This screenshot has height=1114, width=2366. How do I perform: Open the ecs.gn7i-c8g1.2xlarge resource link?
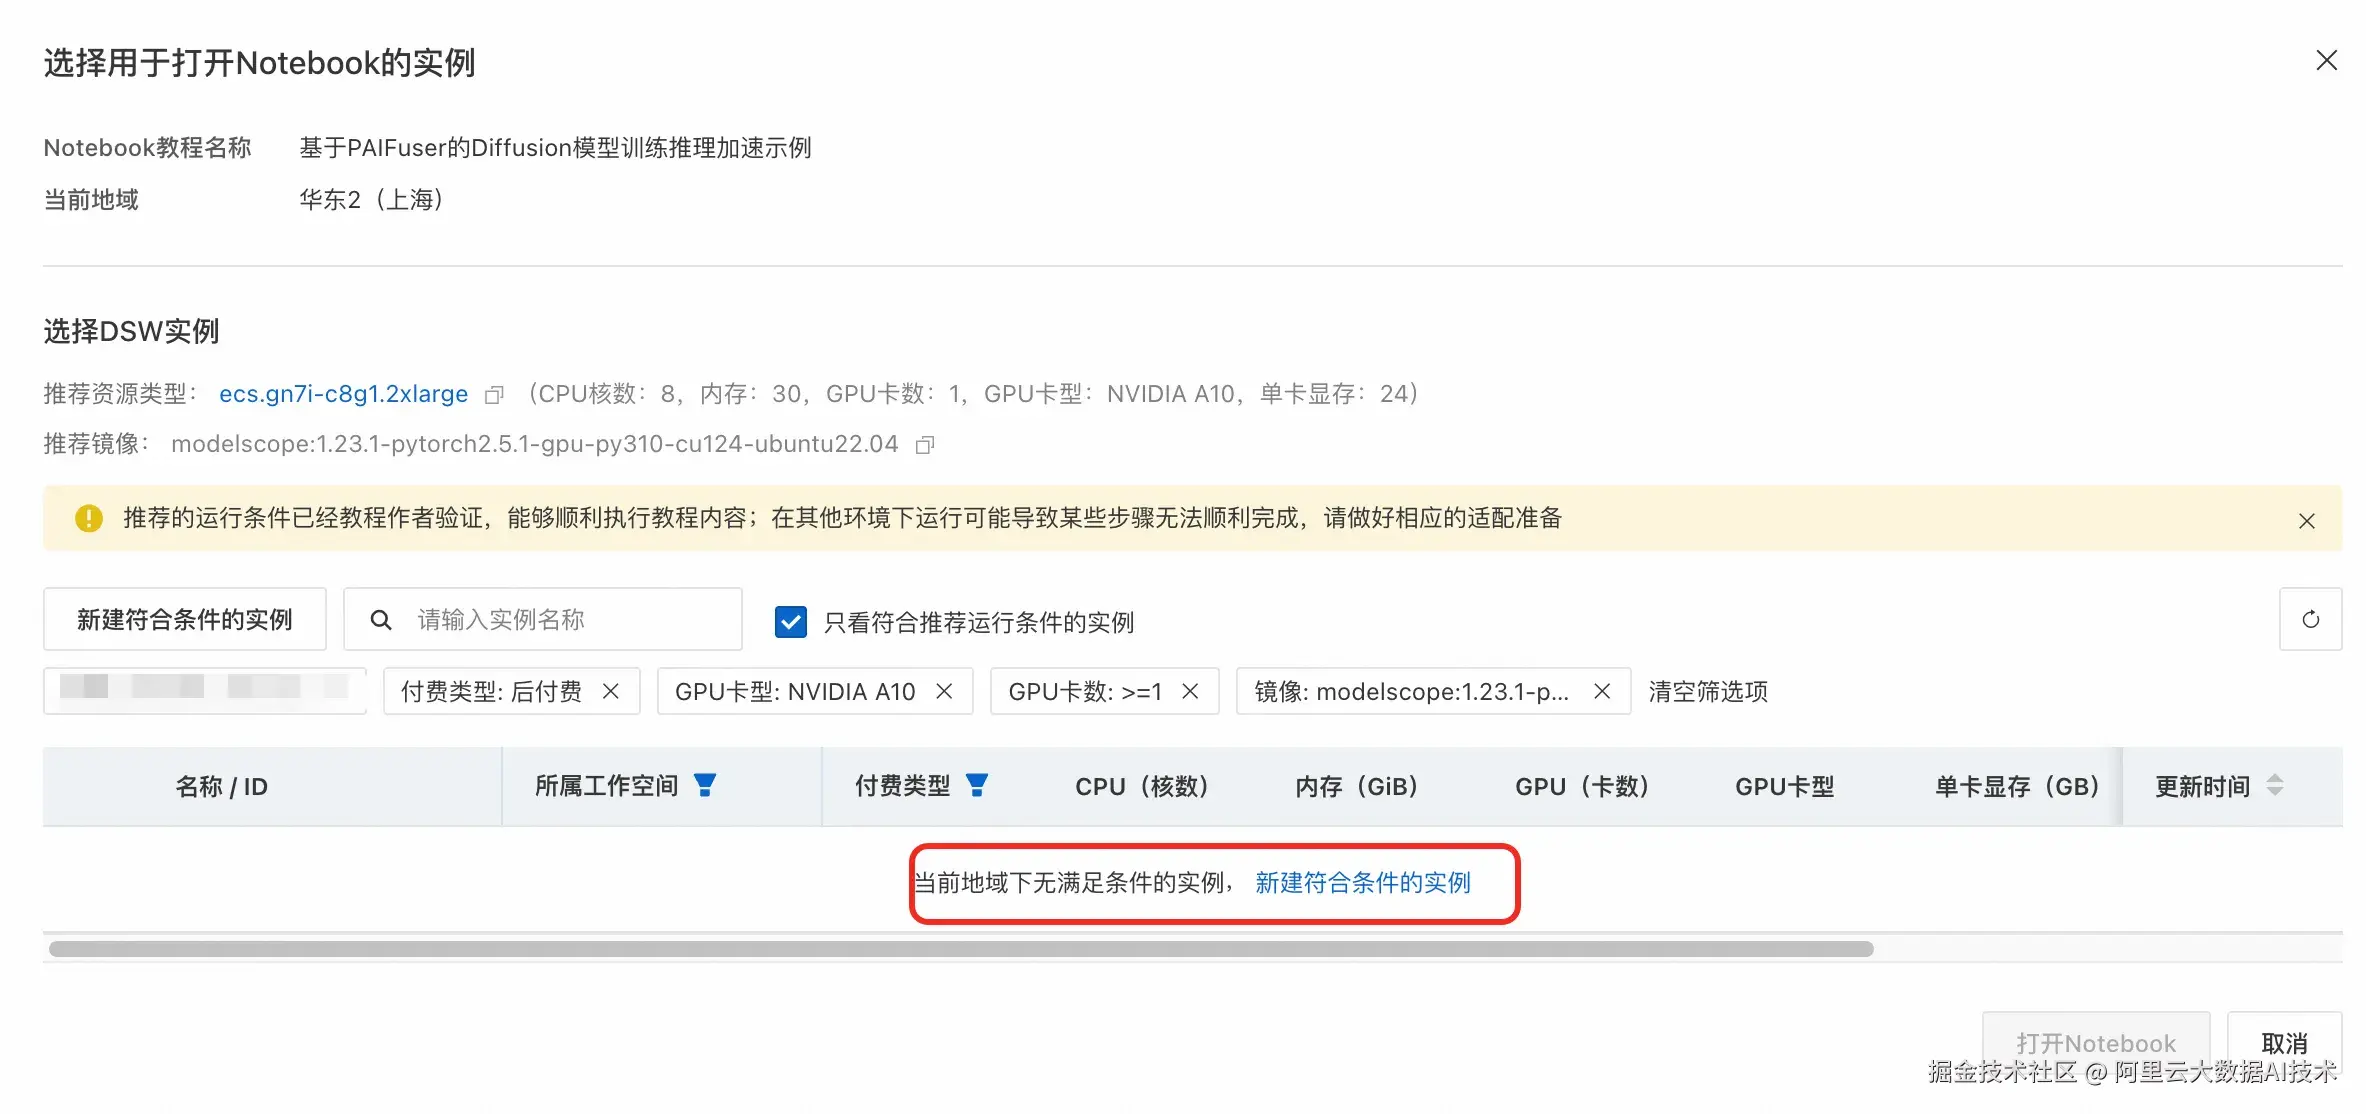[x=343, y=394]
